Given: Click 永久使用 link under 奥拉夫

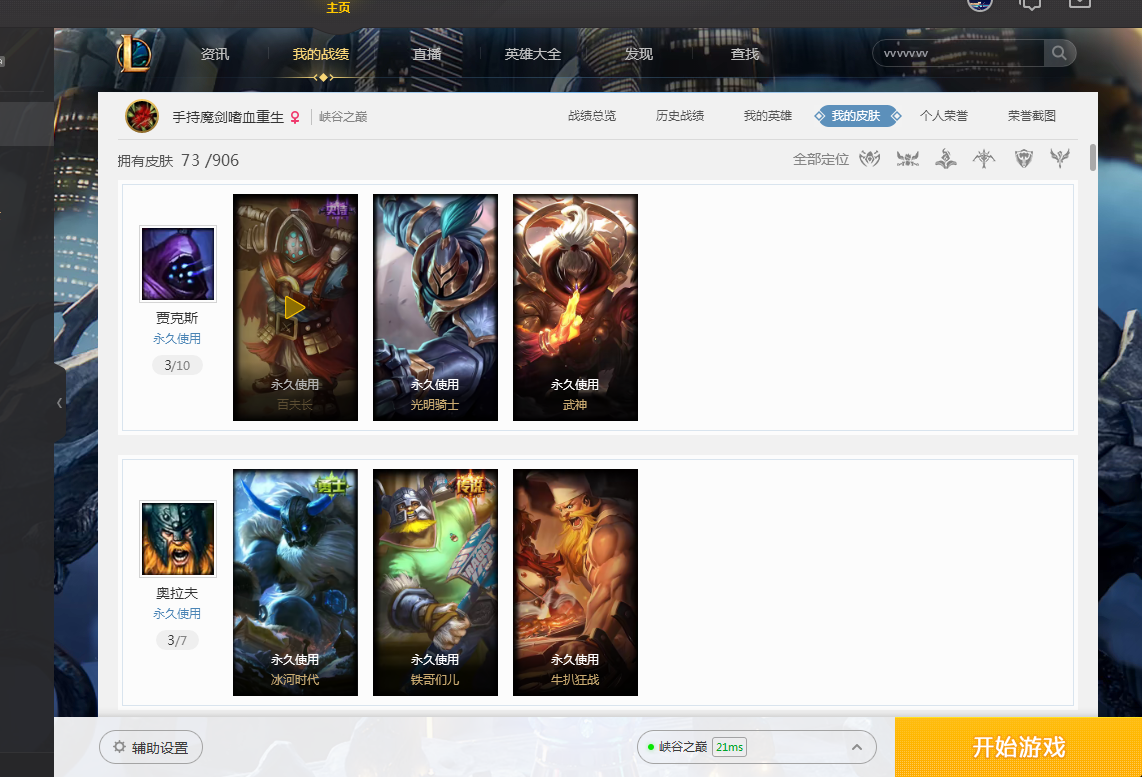Looking at the screenshot, I should (177, 614).
